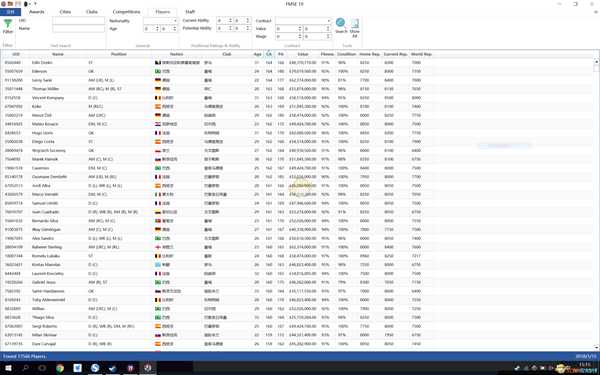Click the vertical scrollbar down arrow

[x=597, y=347]
